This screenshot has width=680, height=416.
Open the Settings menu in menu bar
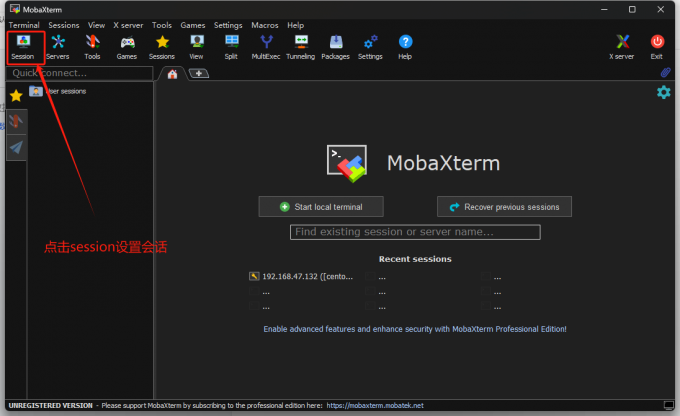coord(228,25)
